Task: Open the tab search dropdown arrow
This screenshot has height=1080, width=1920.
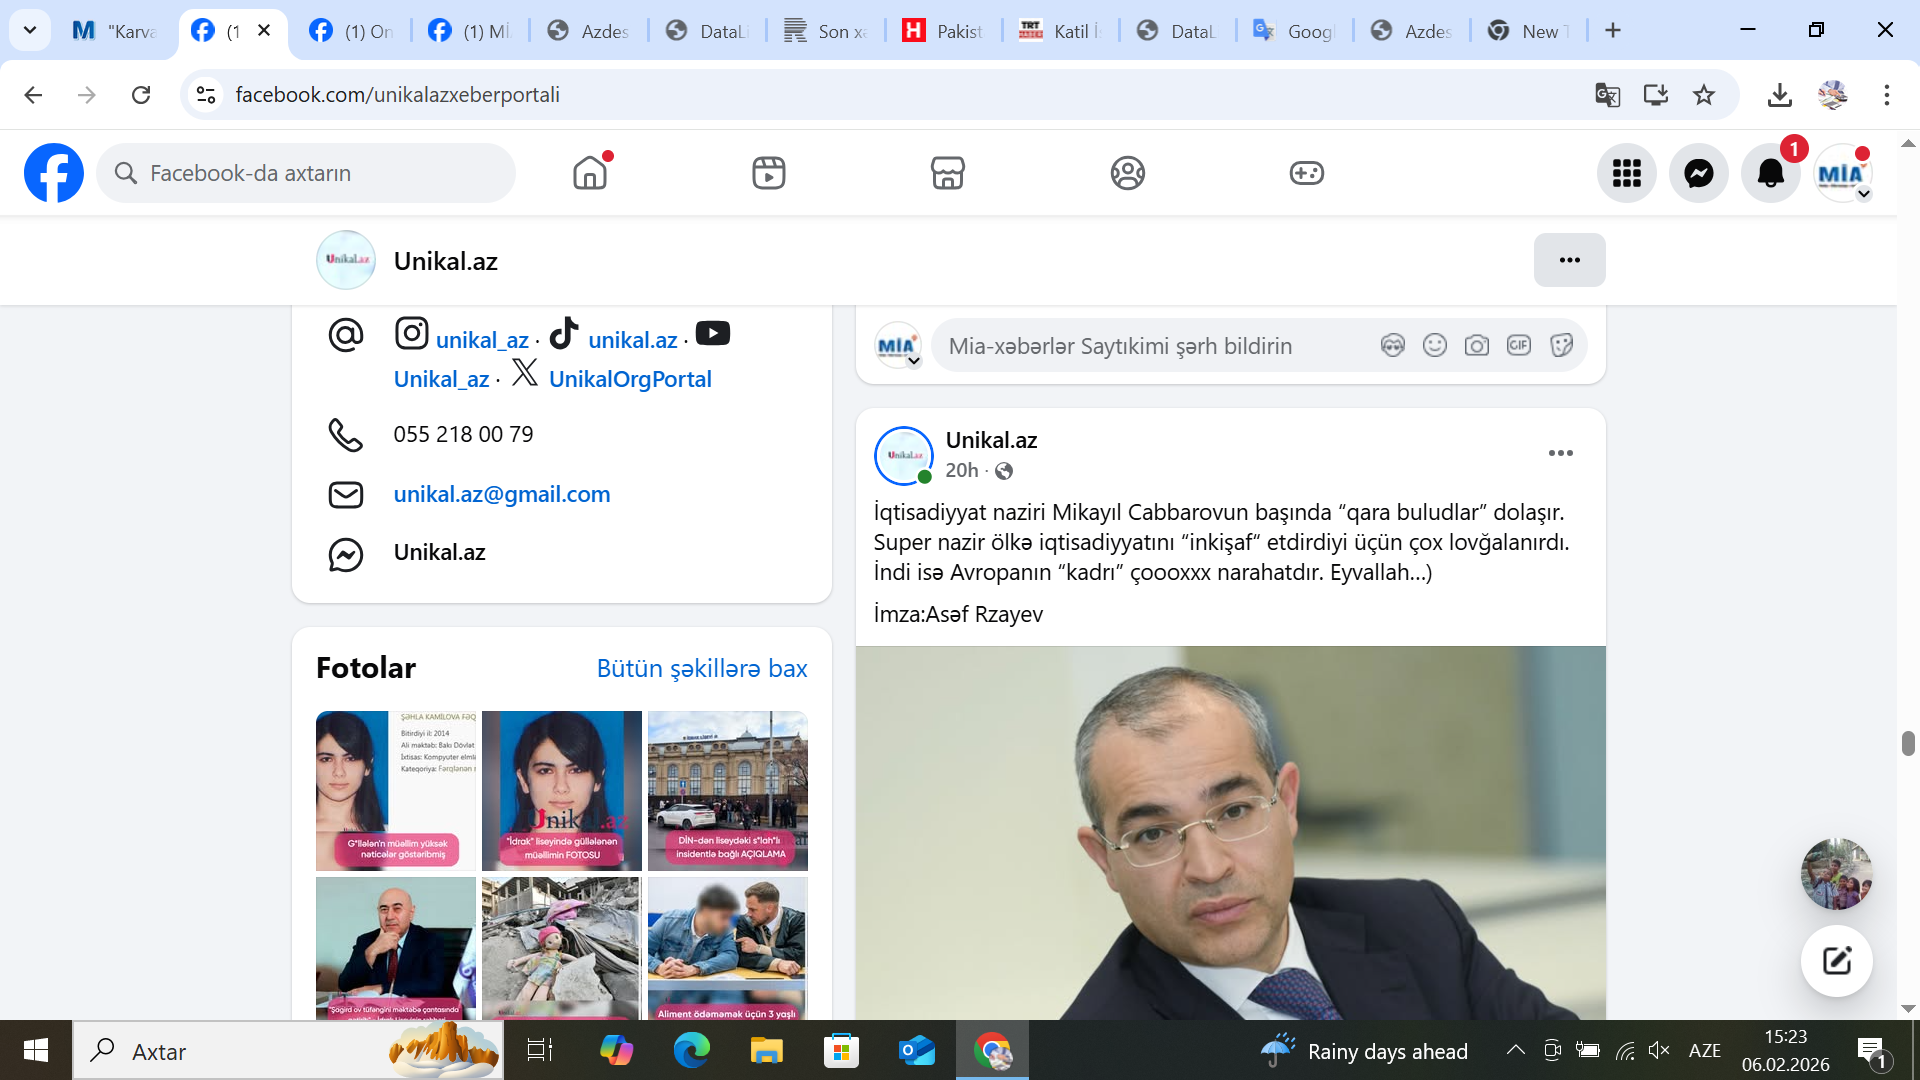Action: click(x=30, y=30)
